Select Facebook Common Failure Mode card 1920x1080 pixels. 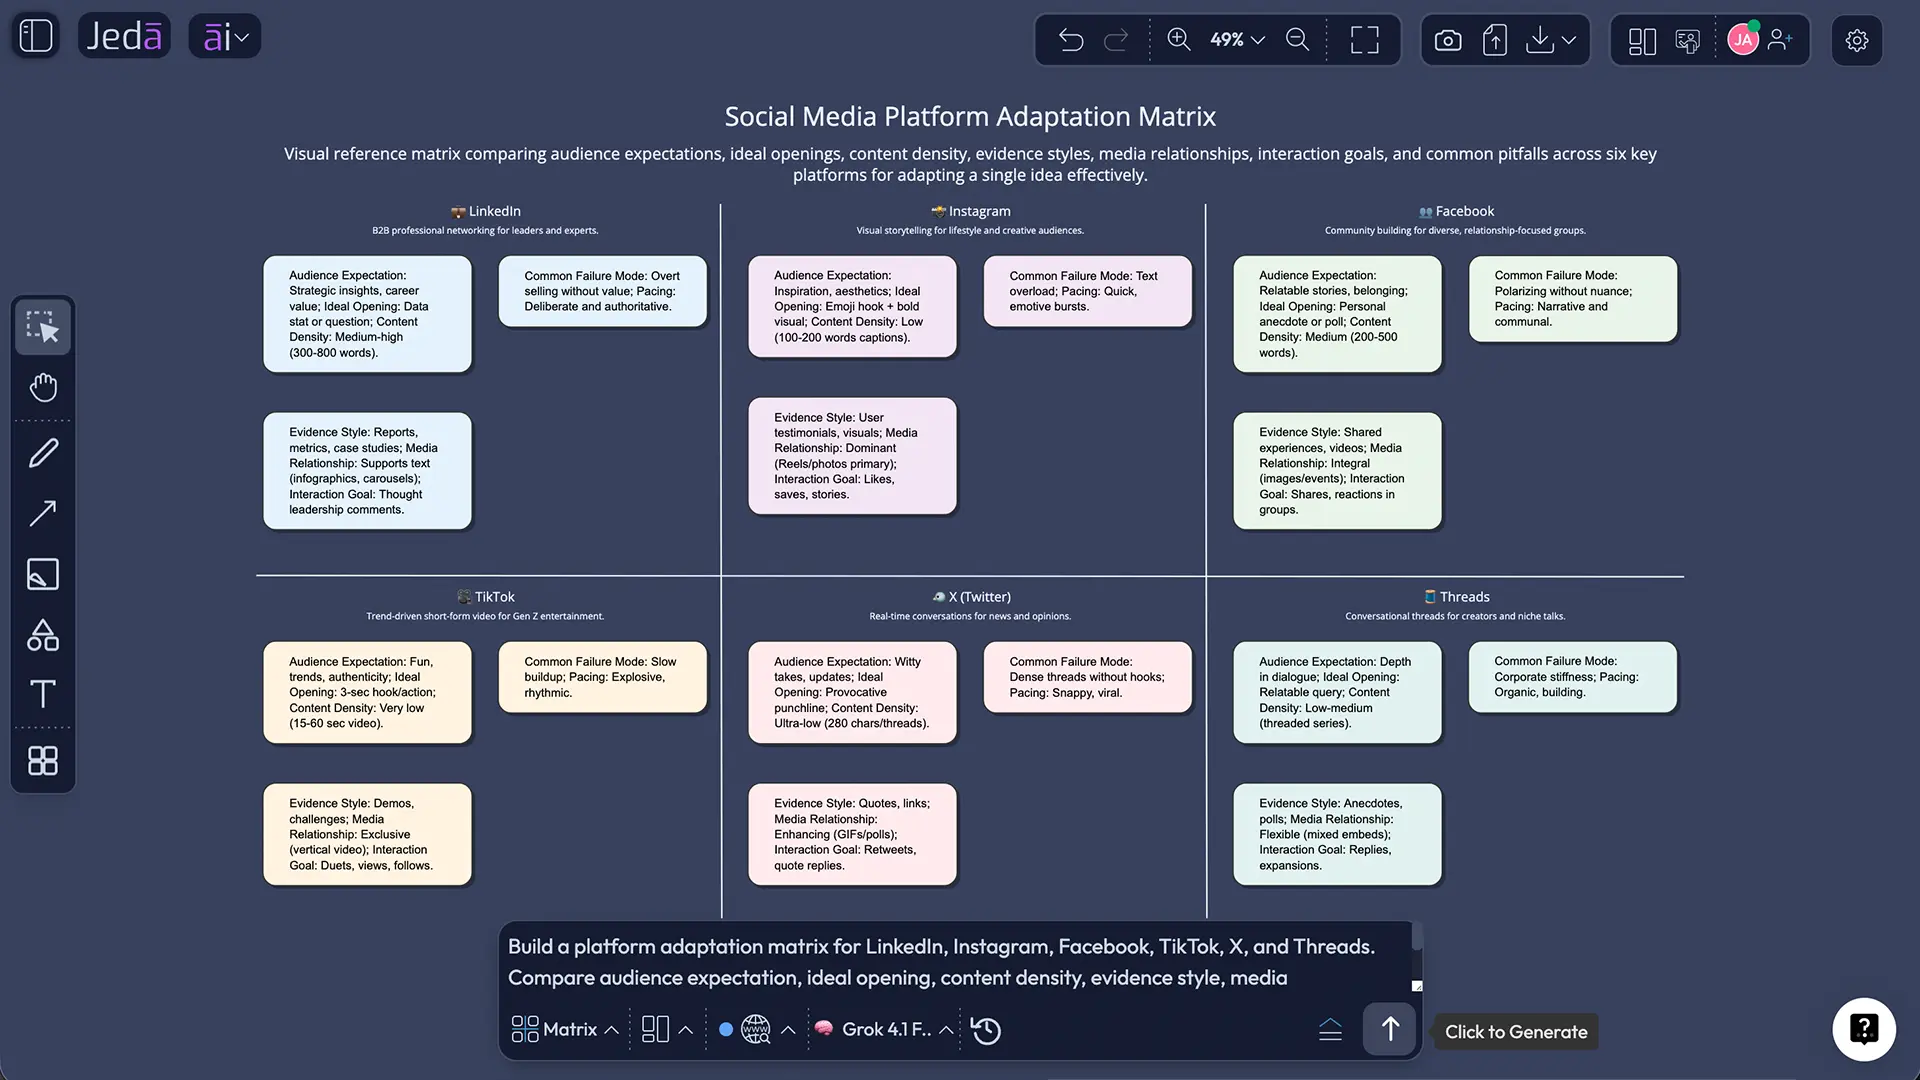[1573, 299]
